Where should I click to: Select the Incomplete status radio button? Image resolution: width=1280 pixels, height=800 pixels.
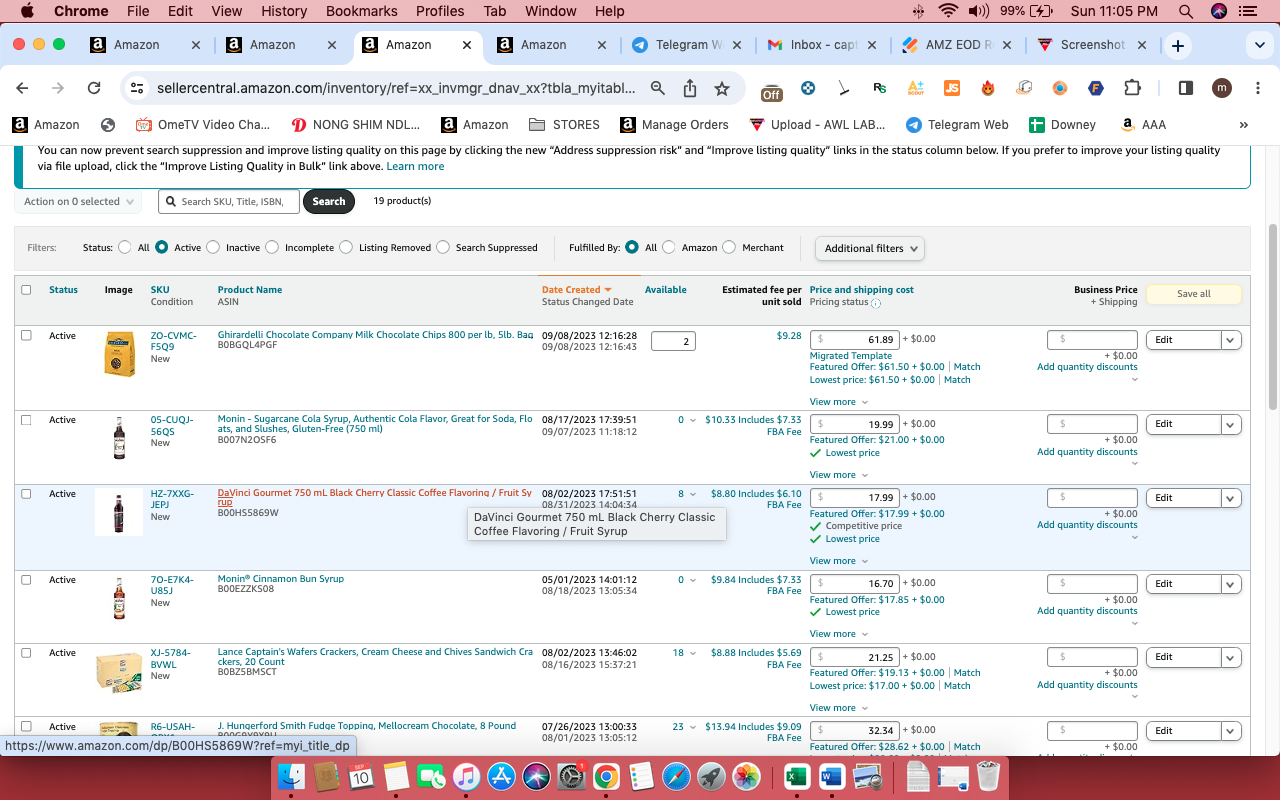pos(272,247)
